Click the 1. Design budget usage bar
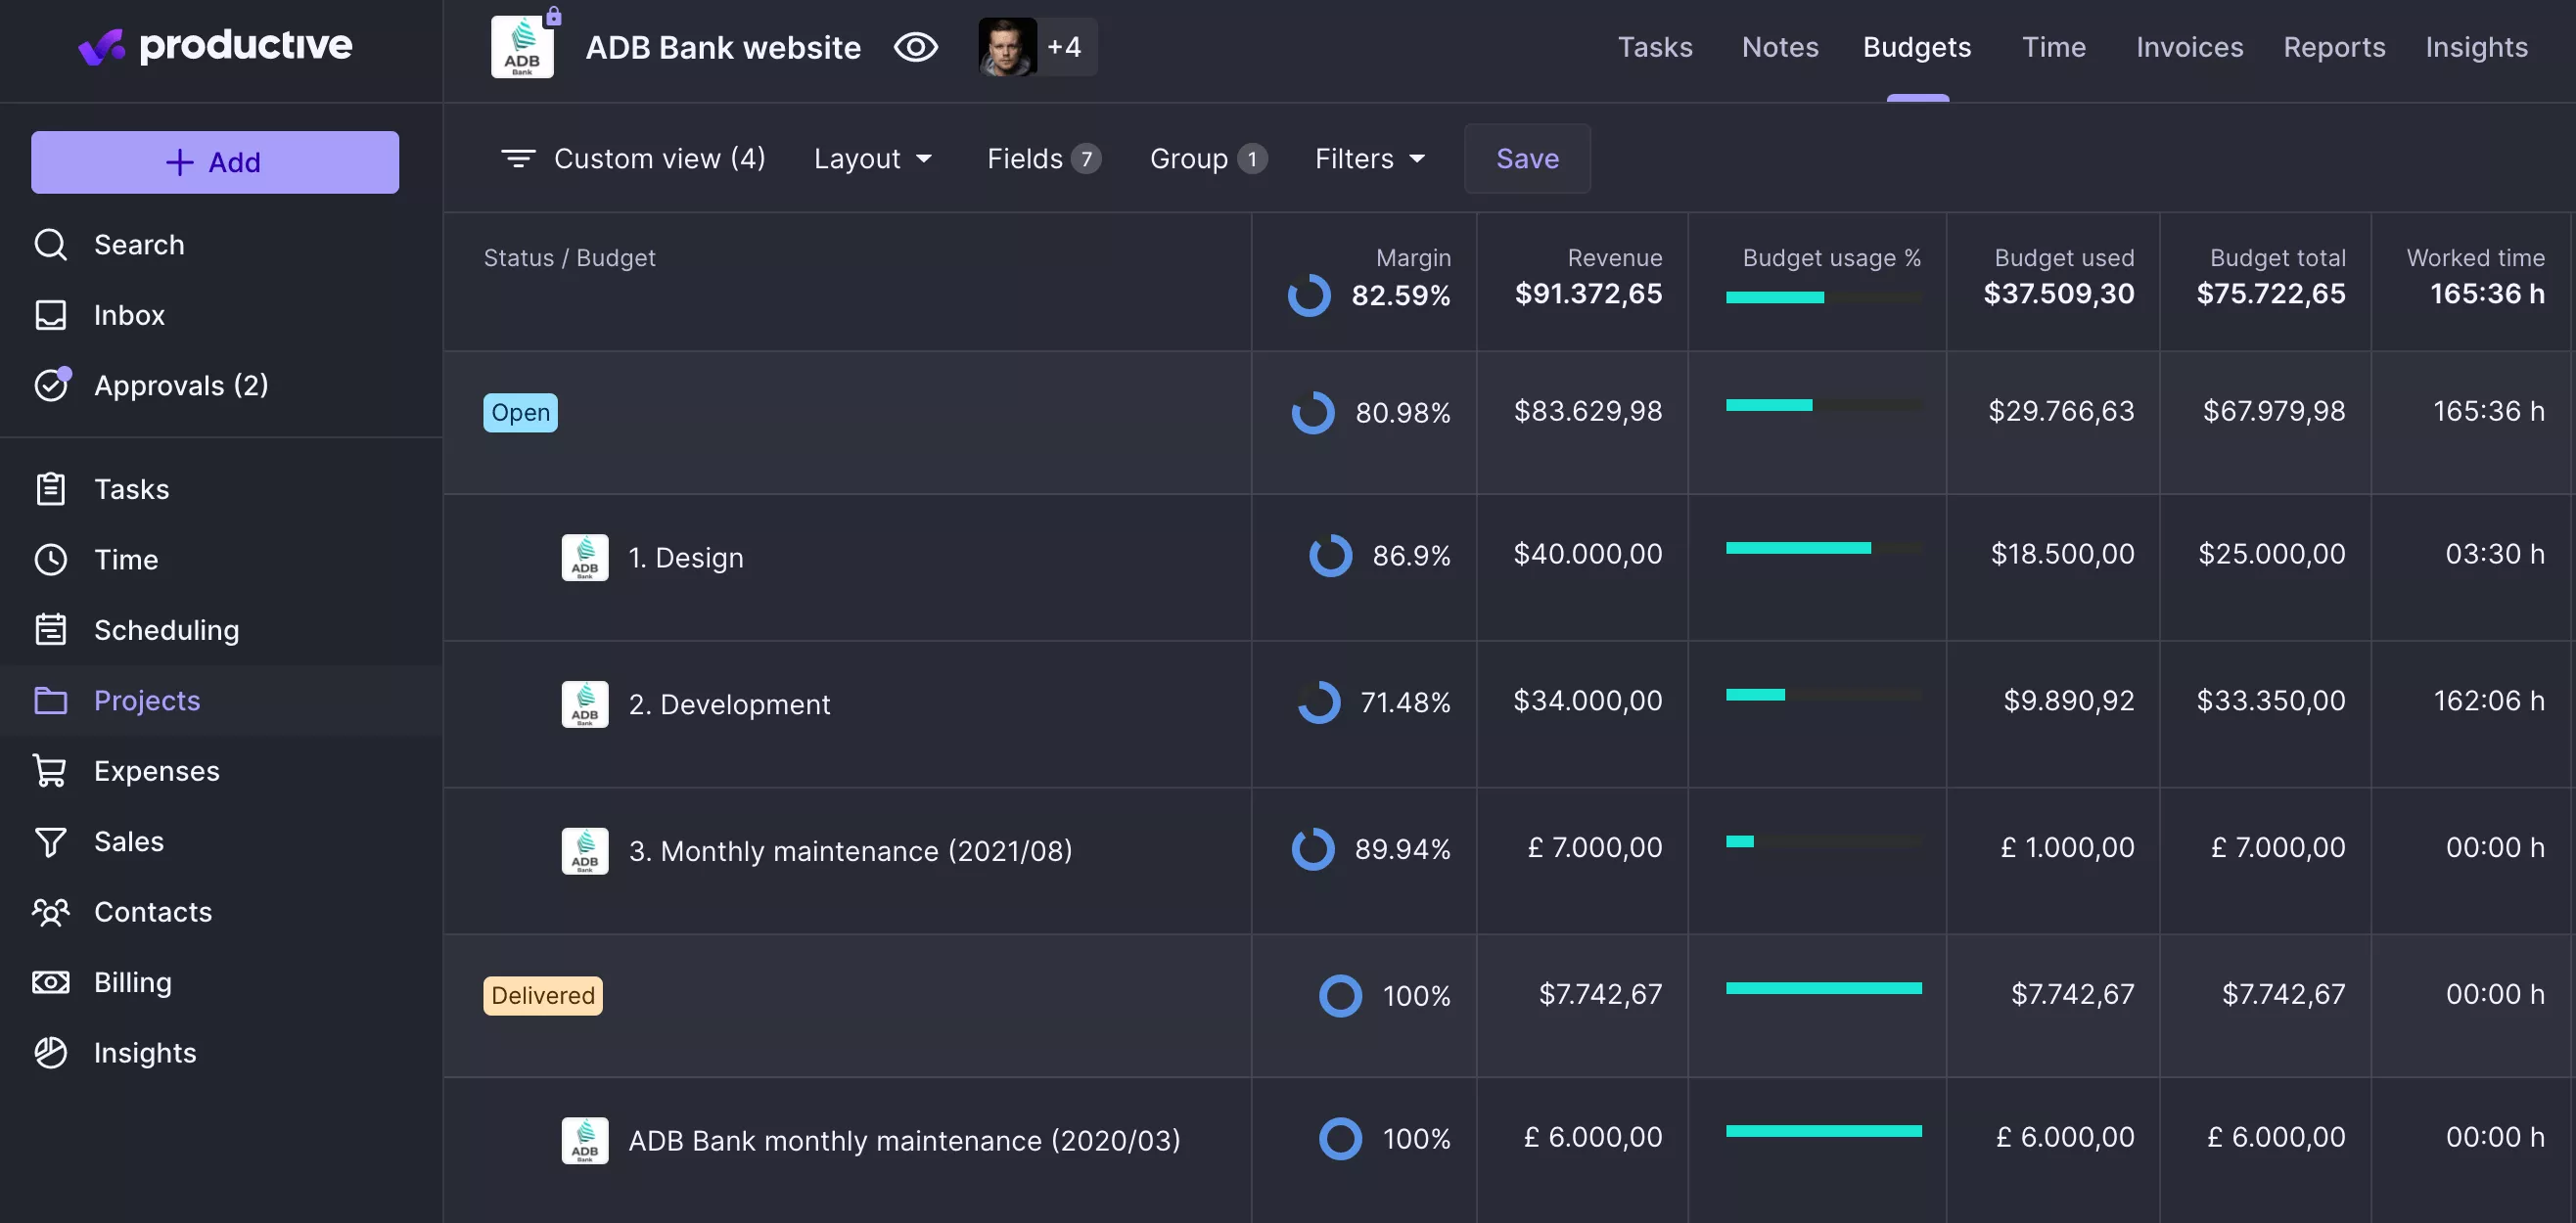Screen dimensions: 2576x1223 [1823, 548]
